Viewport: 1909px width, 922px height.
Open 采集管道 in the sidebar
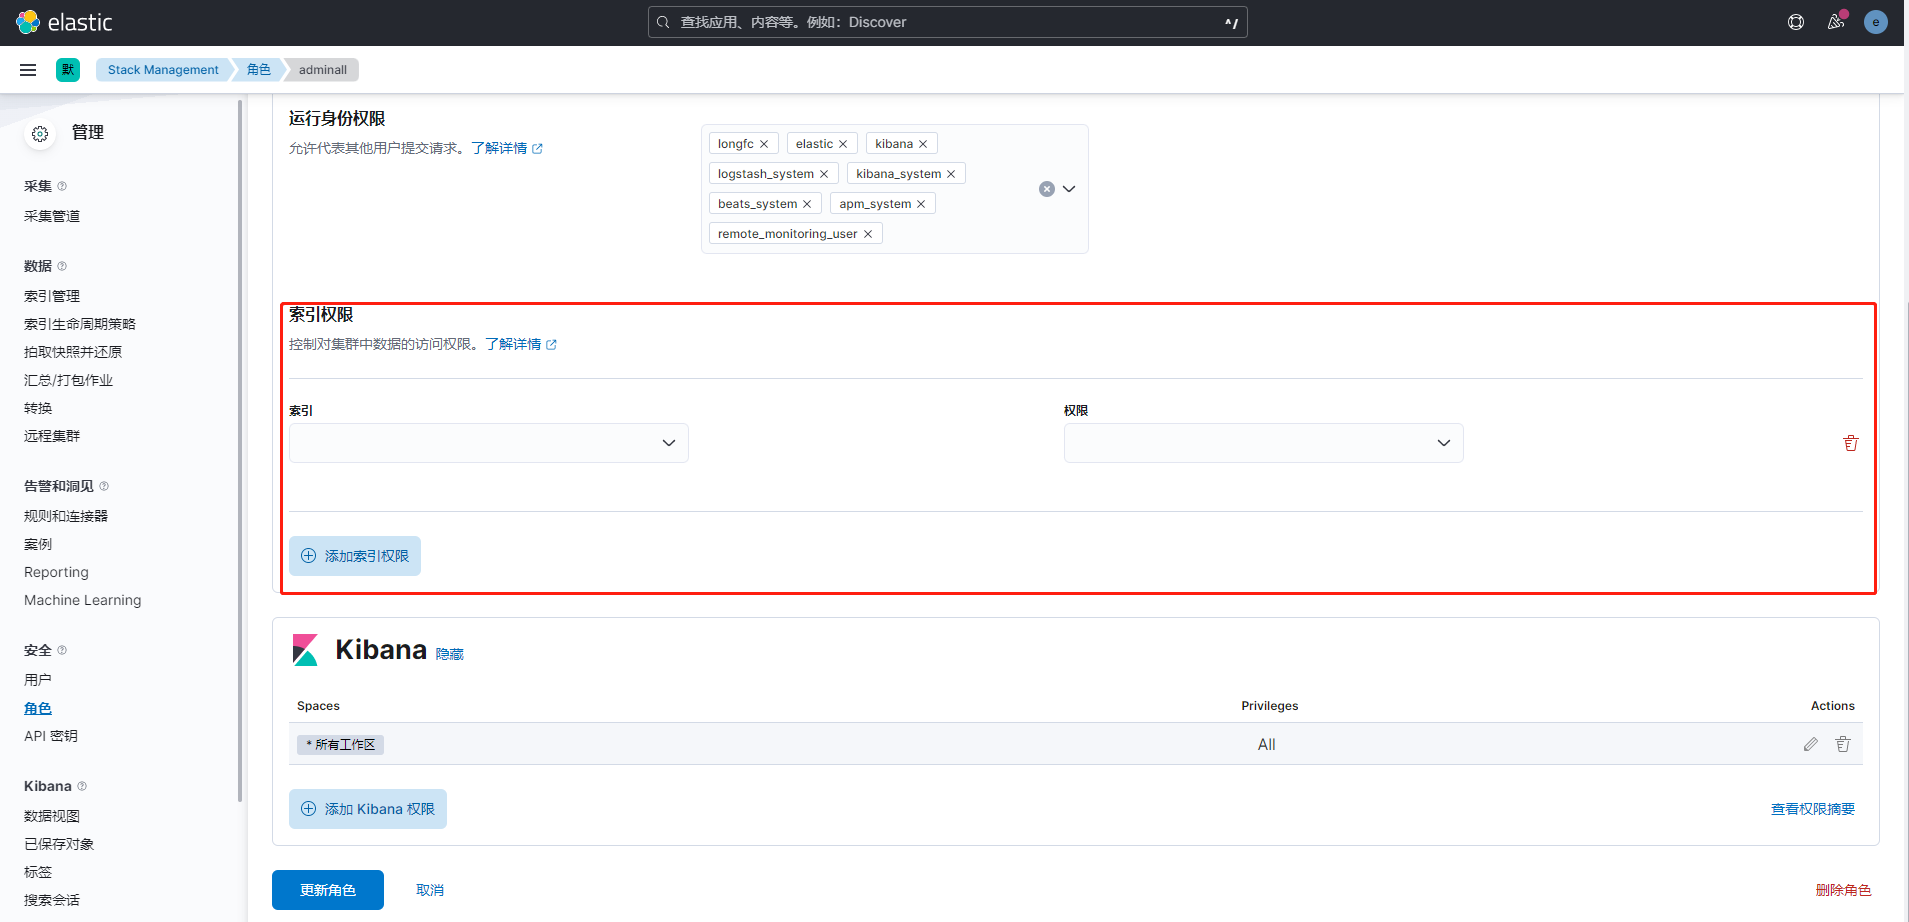52,216
